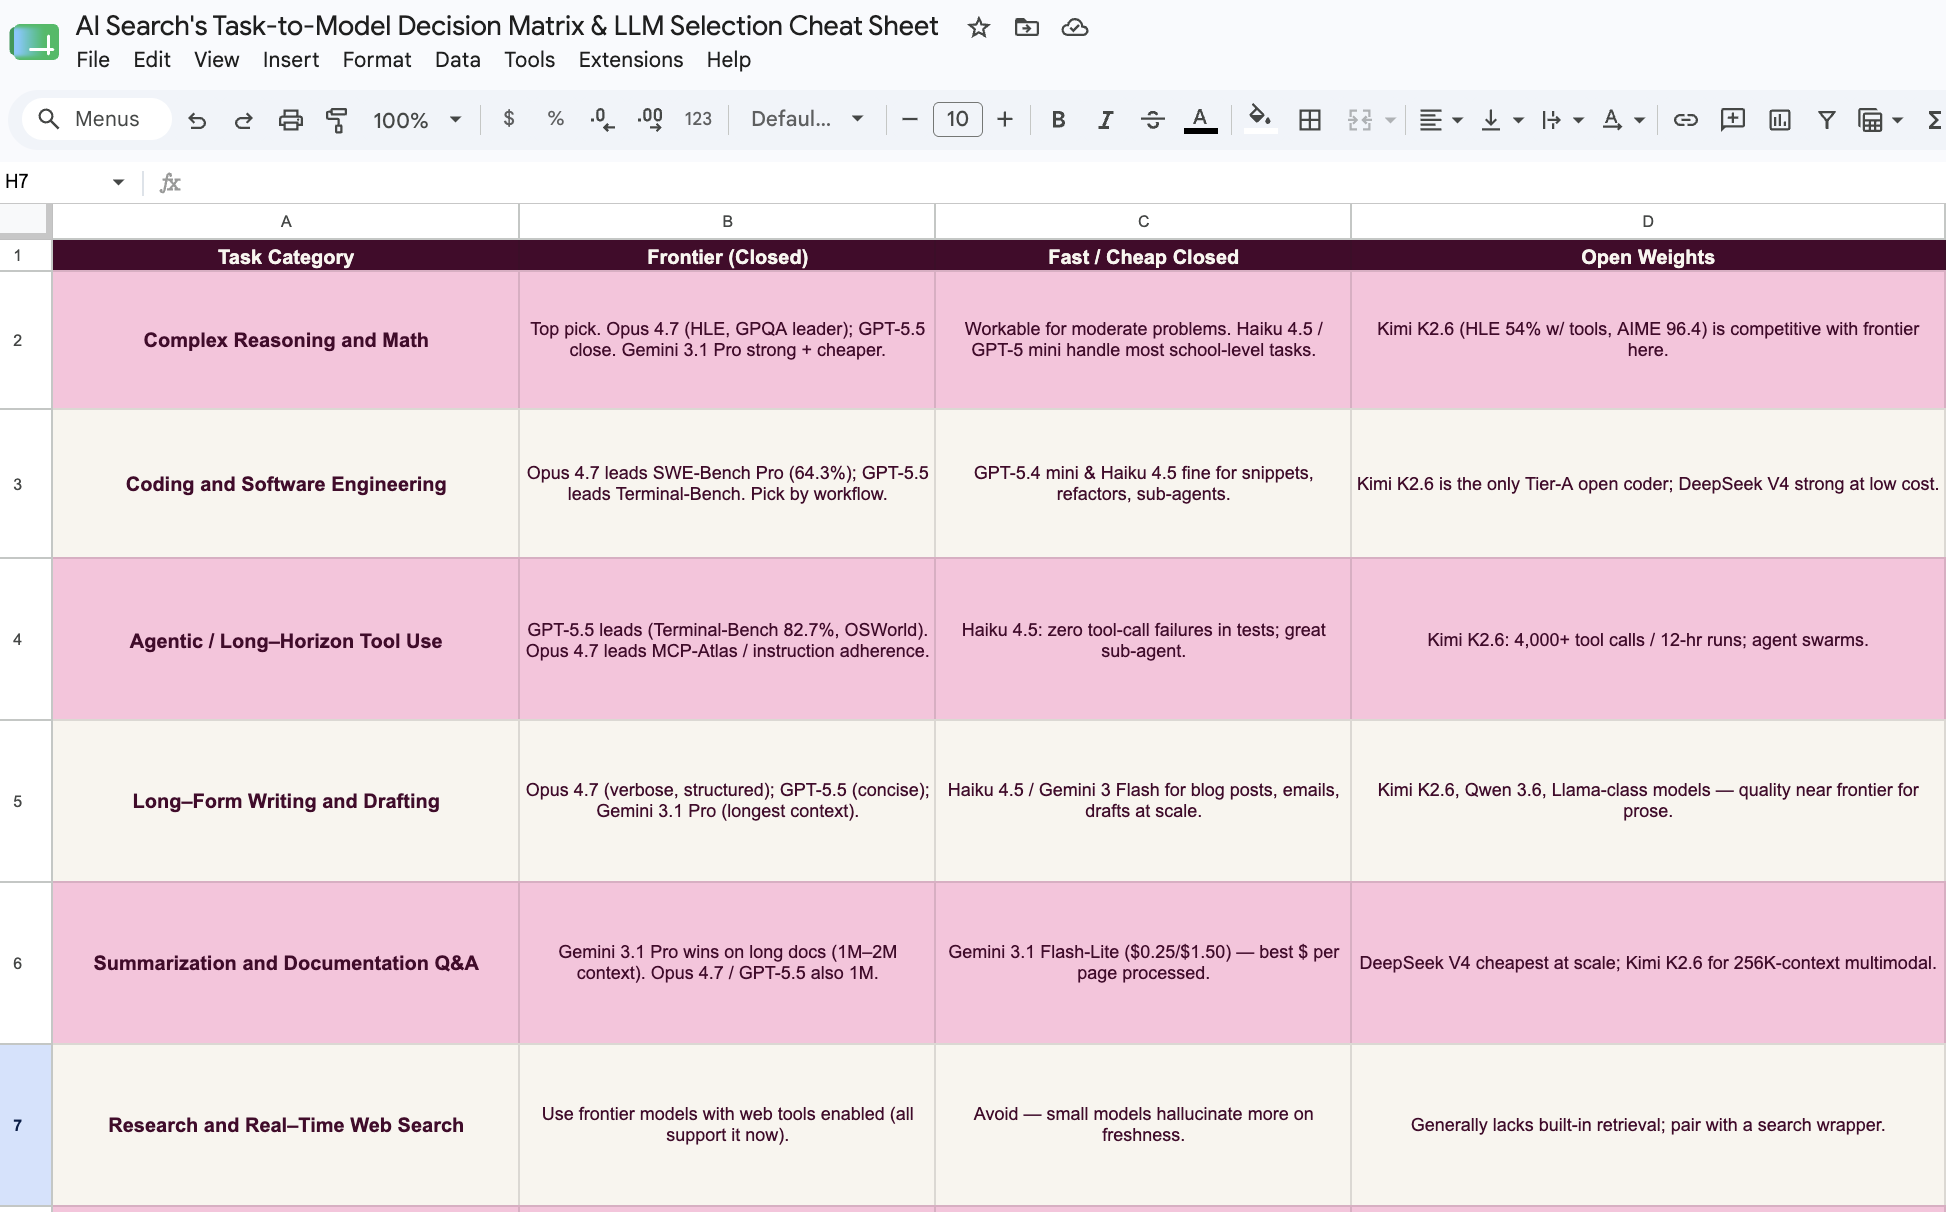The width and height of the screenshot is (1946, 1212).
Task: Open Google Sheets home logo
Action: [x=35, y=43]
